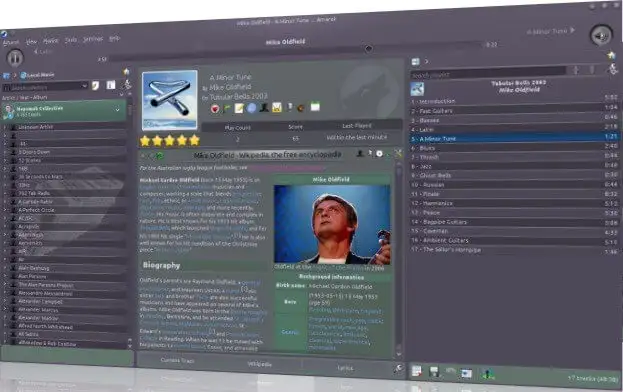The image size is (623, 392).
Task: Open the collection search filter dropdown arrow
Action: (x=84, y=85)
